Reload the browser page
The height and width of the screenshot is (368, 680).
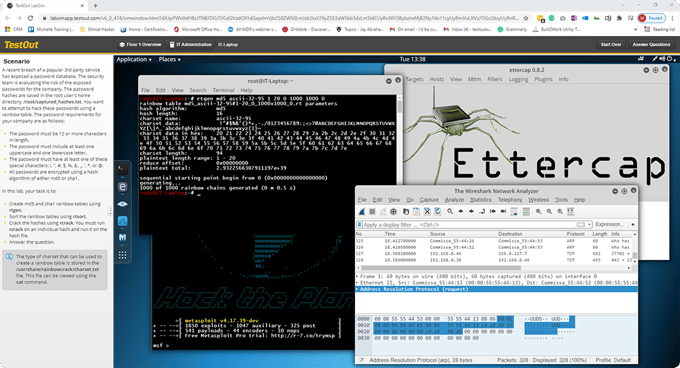(30, 18)
